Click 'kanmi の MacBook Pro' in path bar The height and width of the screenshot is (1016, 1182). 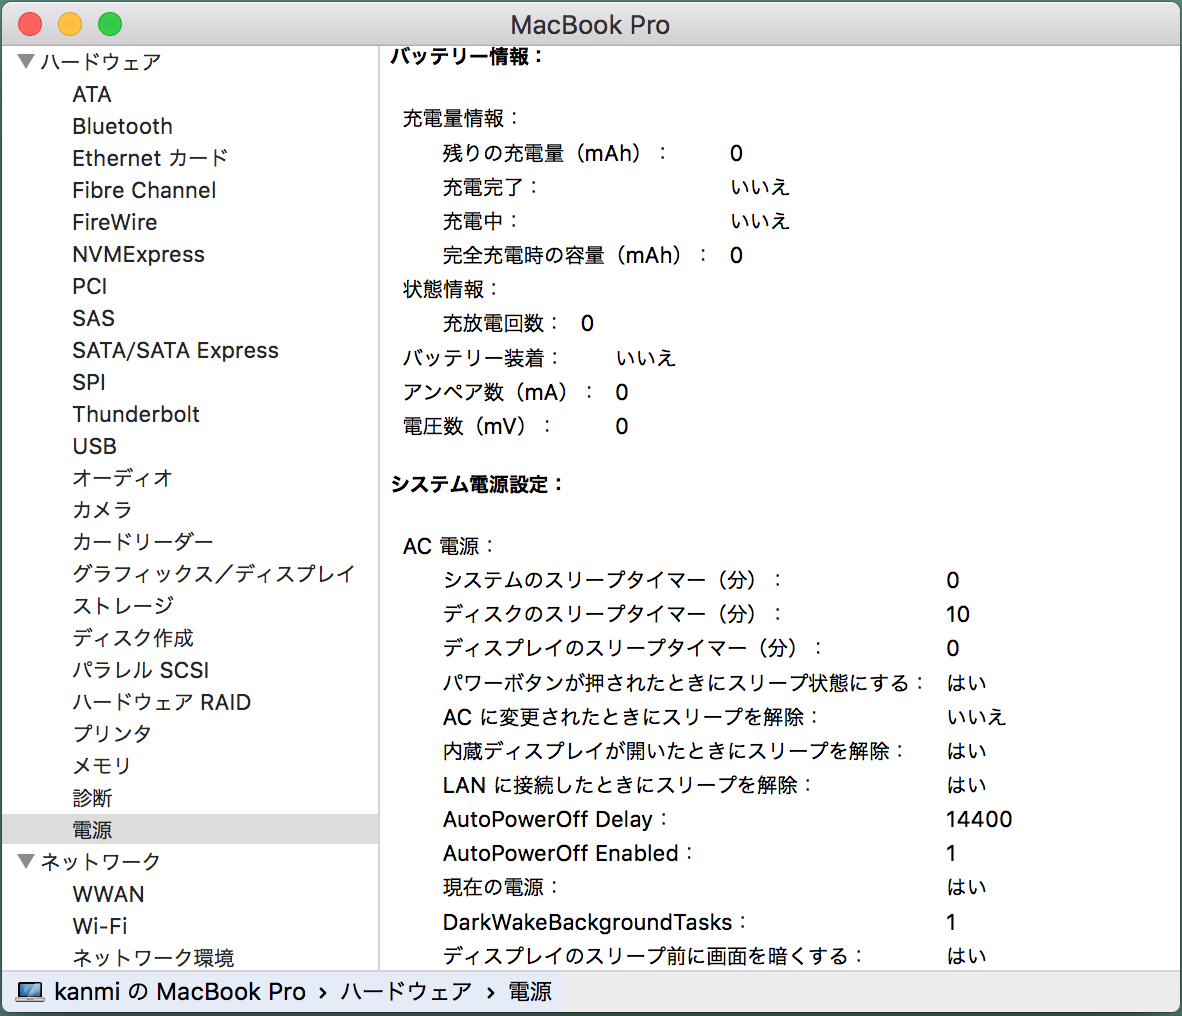pyautogui.click(x=179, y=992)
